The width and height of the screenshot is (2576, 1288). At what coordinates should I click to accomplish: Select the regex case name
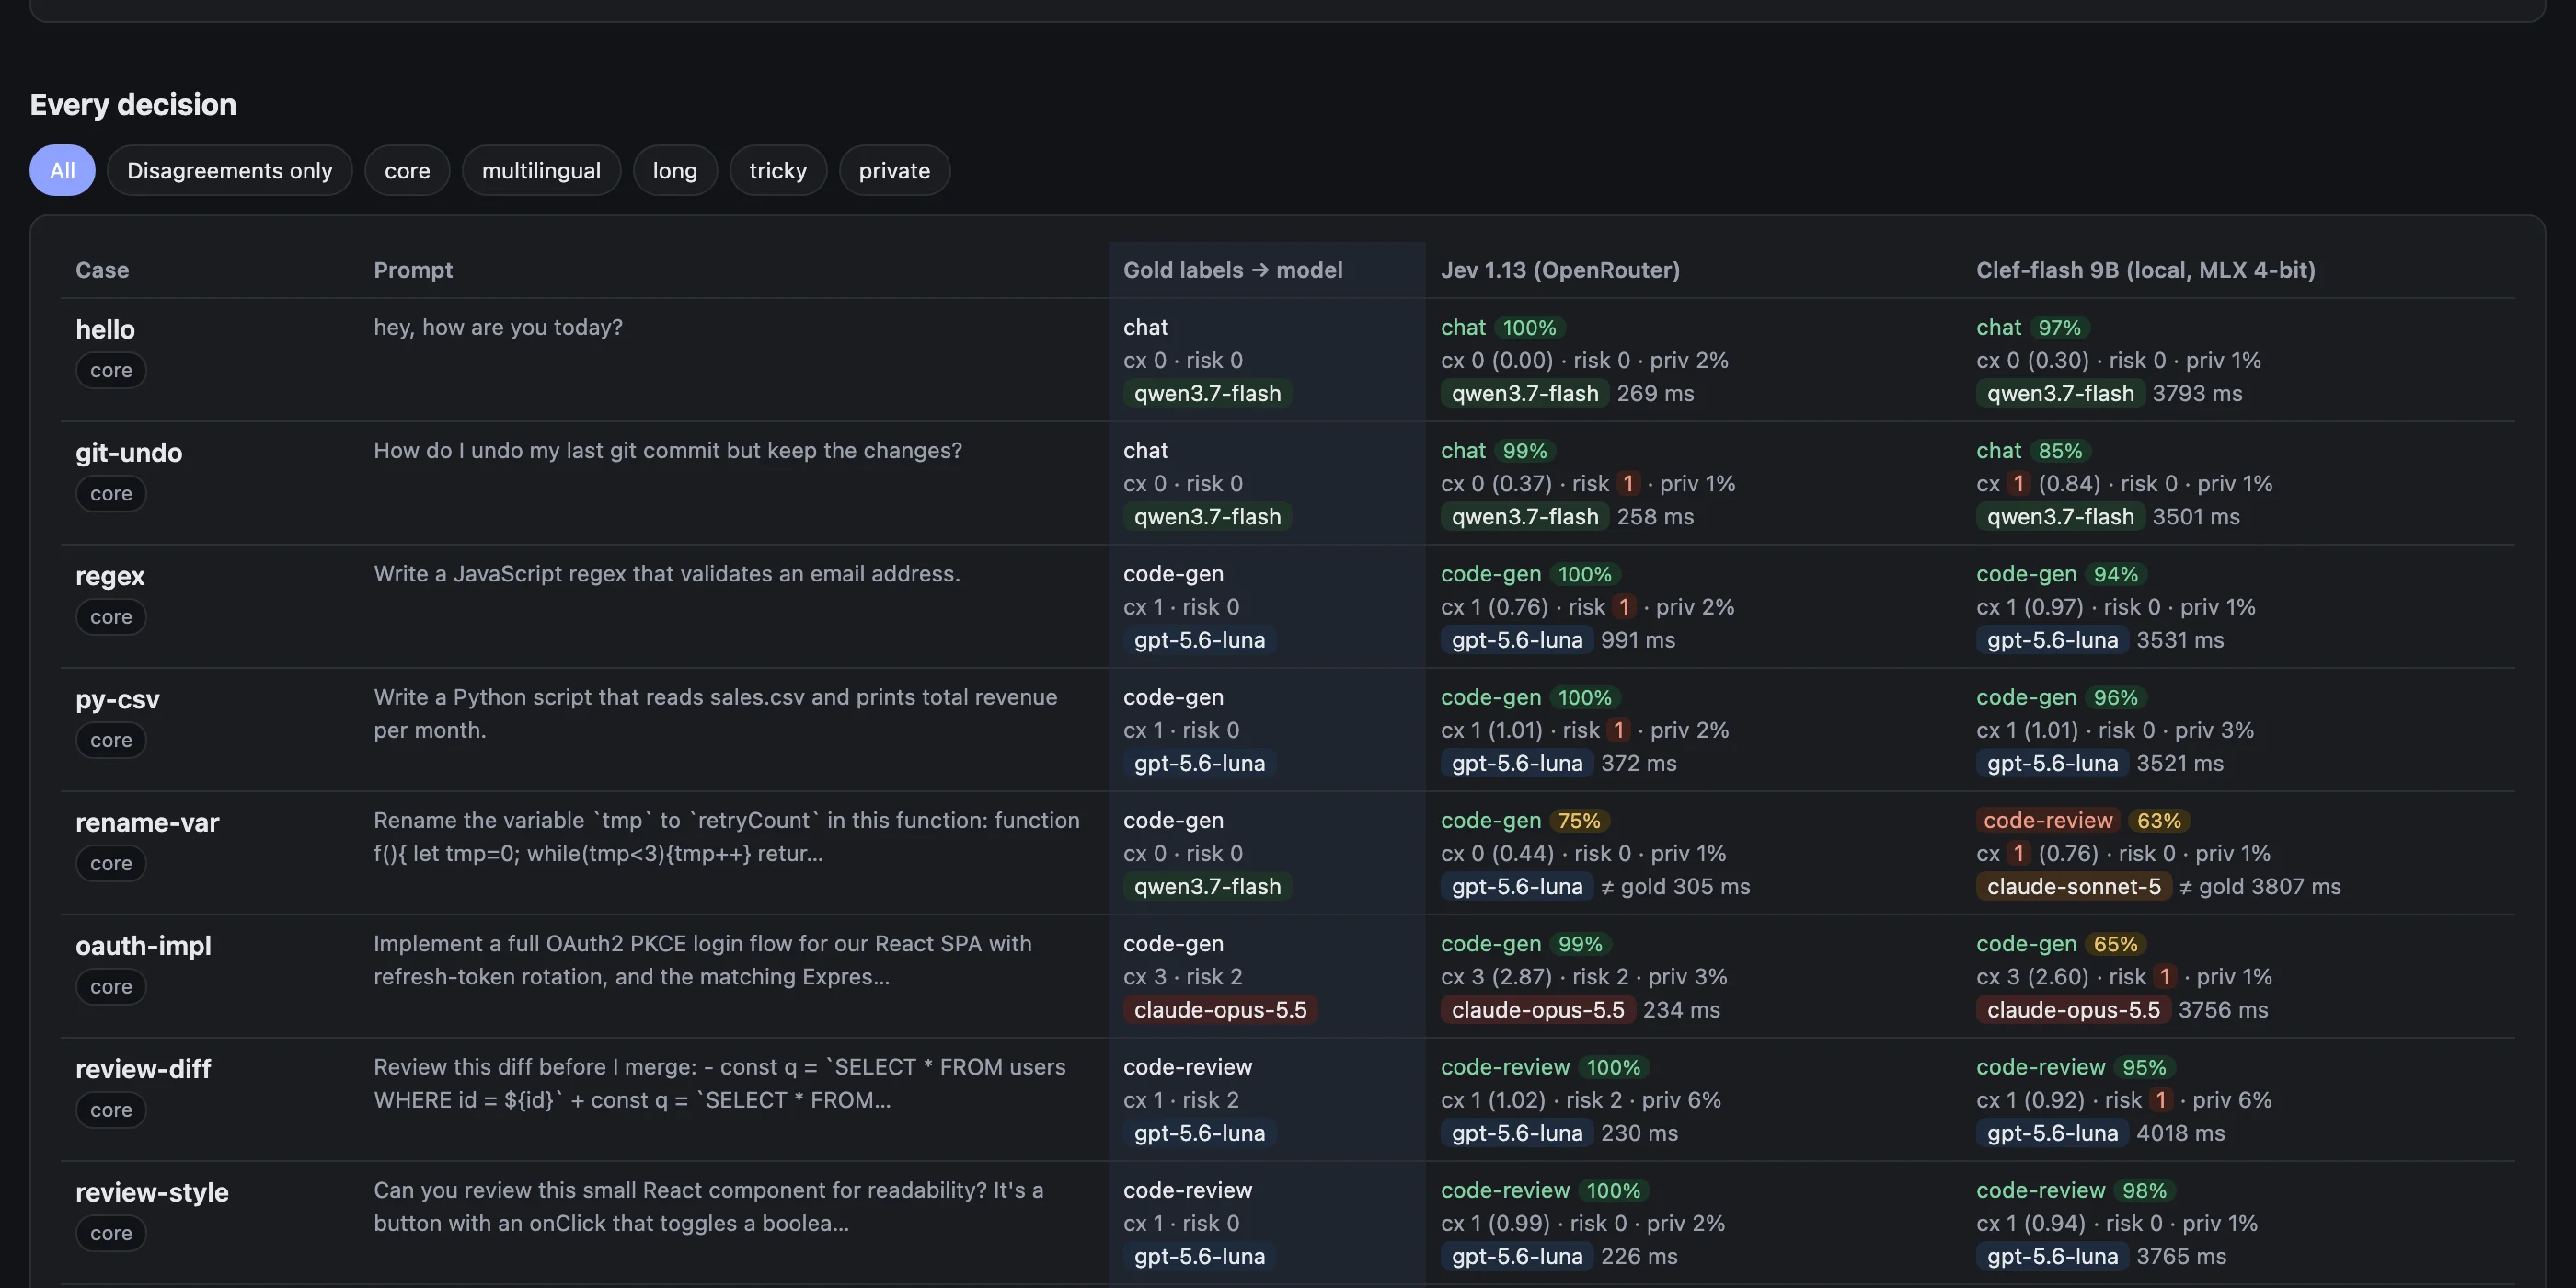[x=110, y=575]
